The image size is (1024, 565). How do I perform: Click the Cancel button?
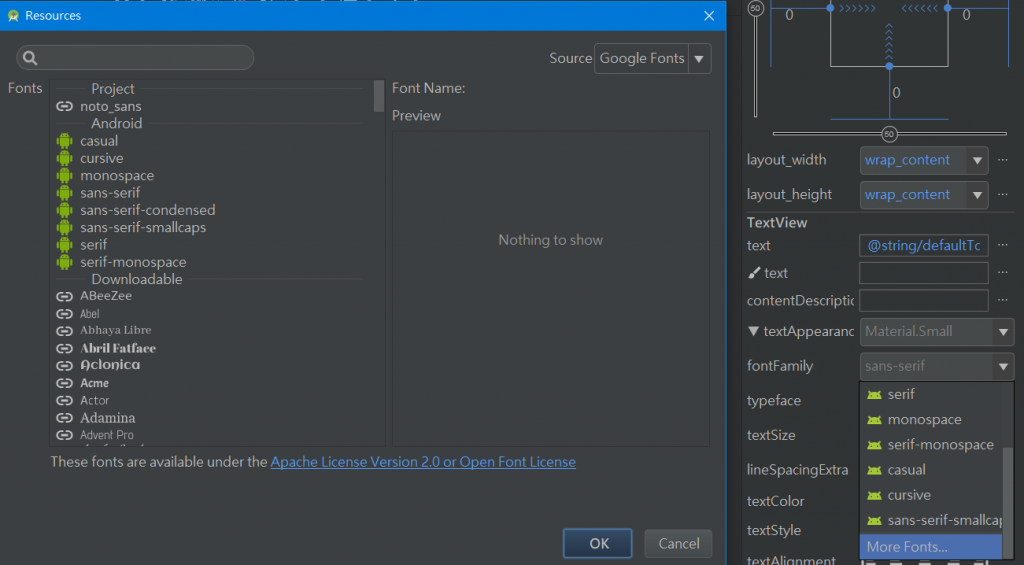(679, 543)
